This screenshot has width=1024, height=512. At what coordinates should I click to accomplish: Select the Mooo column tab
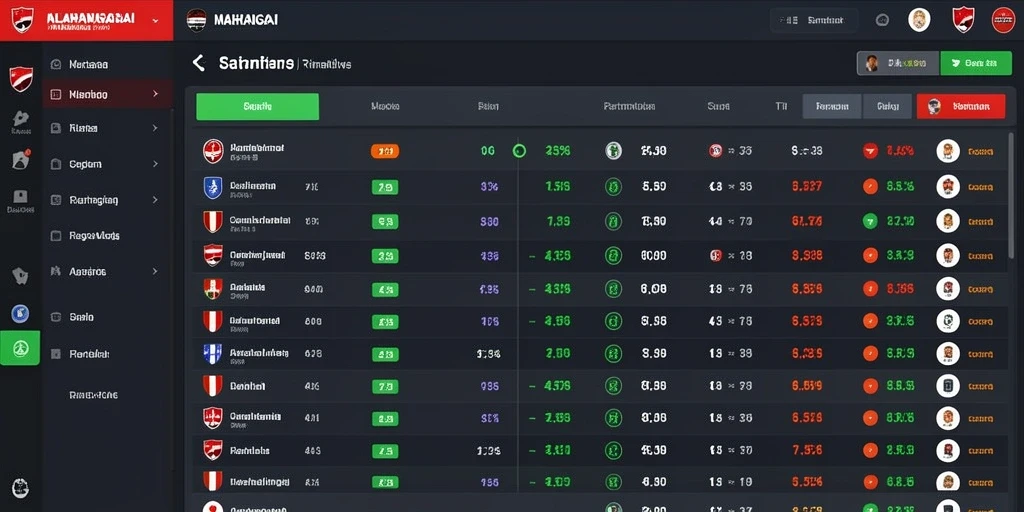(385, 106)
